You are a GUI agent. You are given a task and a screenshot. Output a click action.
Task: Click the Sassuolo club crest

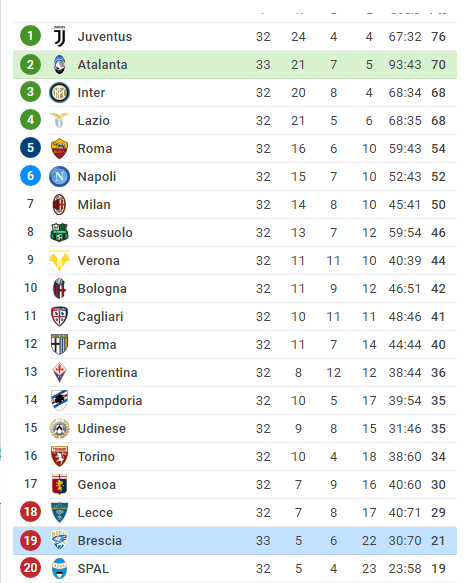(59, 232)
